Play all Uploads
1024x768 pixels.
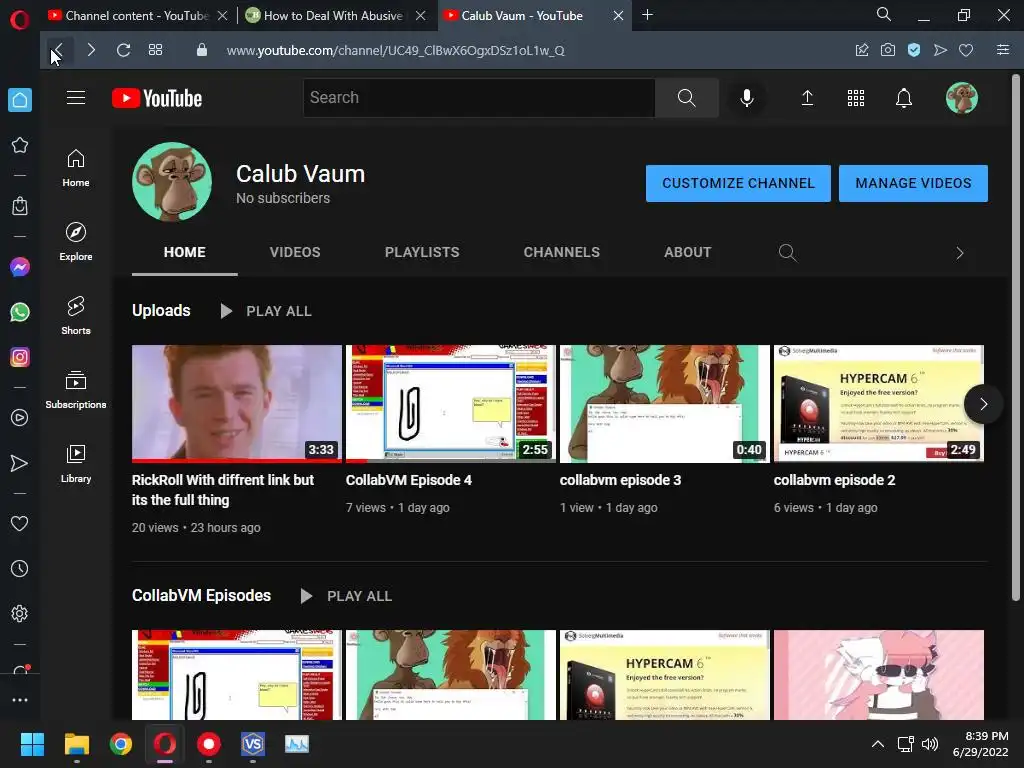click(265, 312)
